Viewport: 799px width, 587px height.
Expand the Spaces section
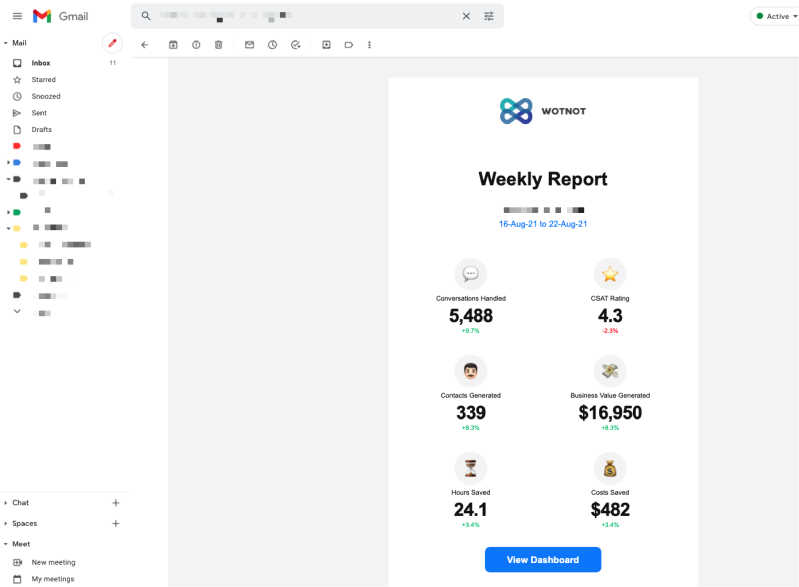6,523
